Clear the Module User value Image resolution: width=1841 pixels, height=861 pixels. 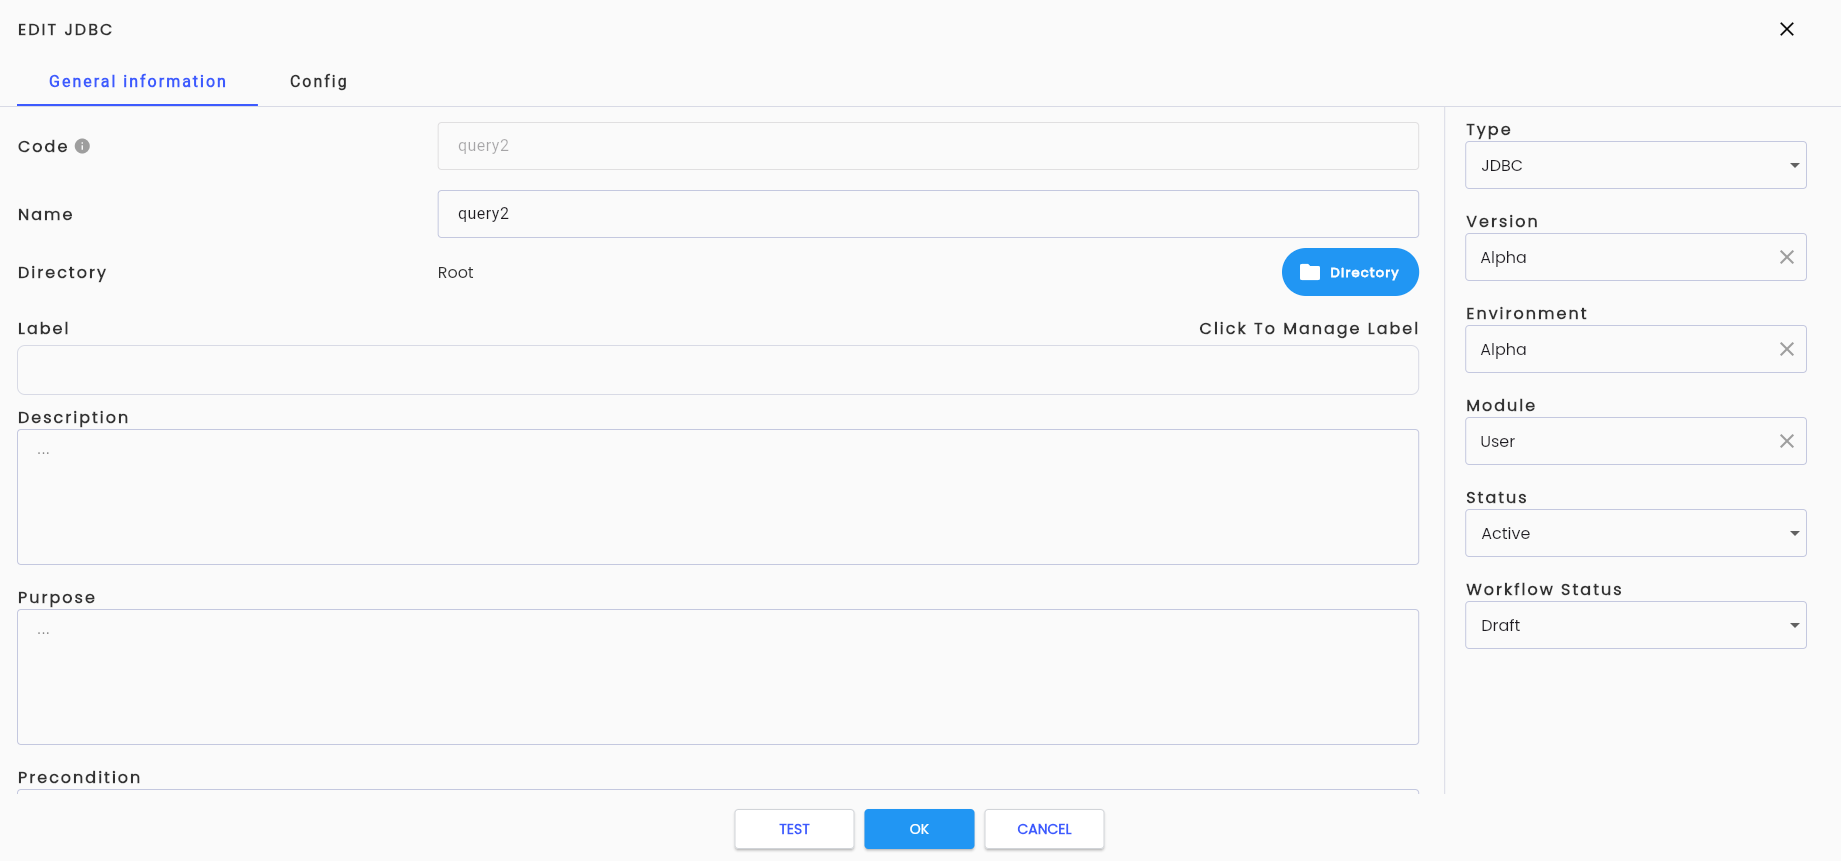click(1787, 441)
